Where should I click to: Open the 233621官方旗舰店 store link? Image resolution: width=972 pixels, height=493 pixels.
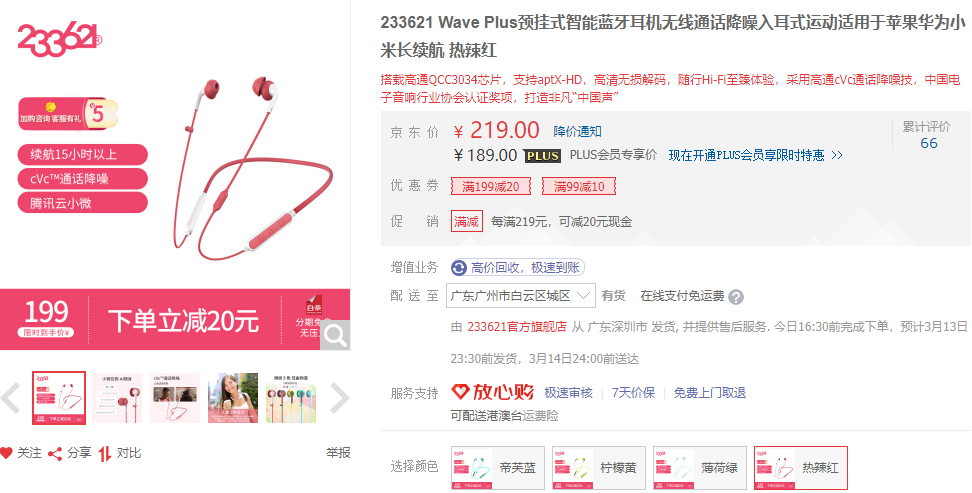pos(517,327)
